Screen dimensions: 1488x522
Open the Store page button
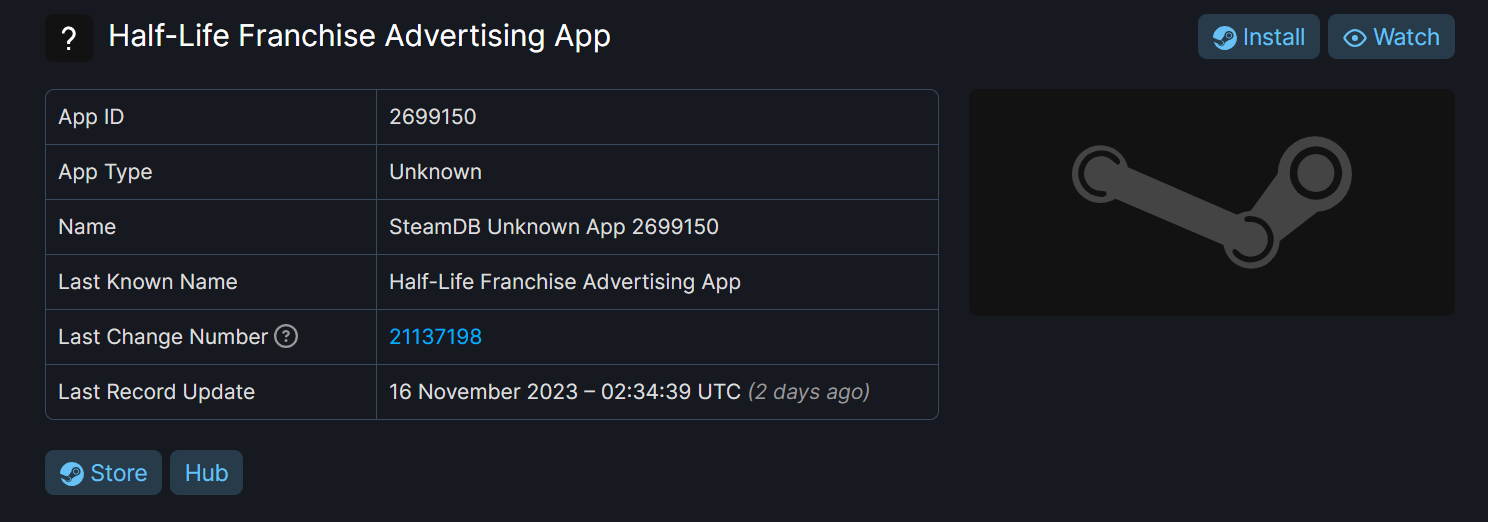pos(103,473)
